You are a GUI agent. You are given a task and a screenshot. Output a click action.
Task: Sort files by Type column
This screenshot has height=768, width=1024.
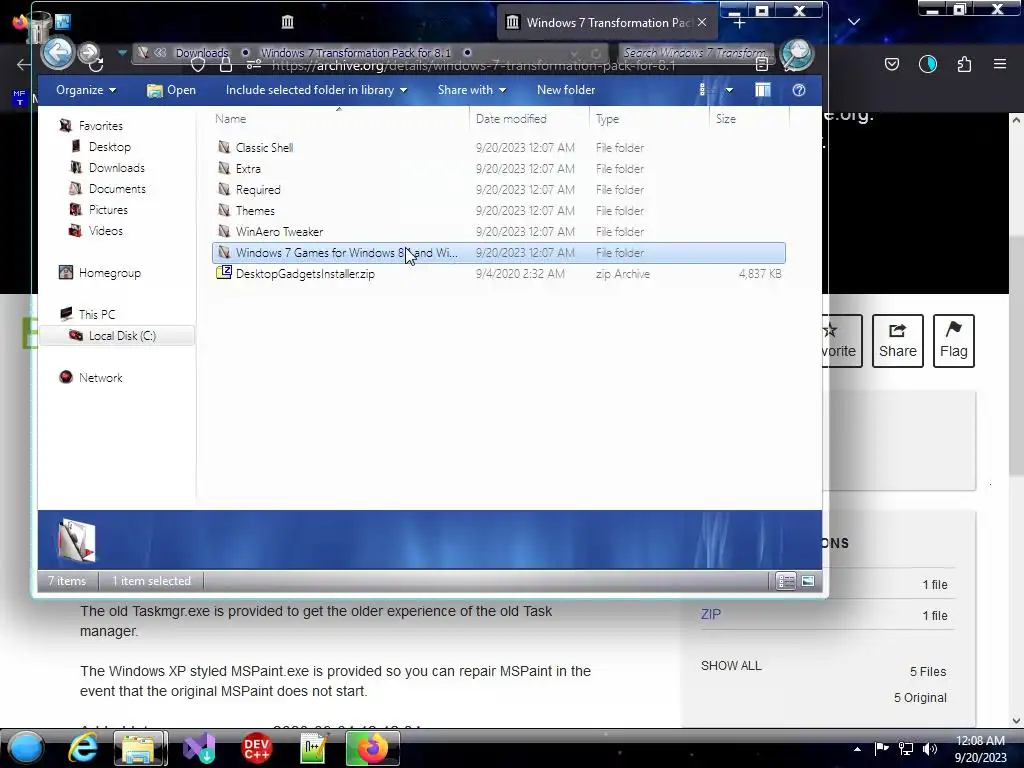click(x=649, y=119)
